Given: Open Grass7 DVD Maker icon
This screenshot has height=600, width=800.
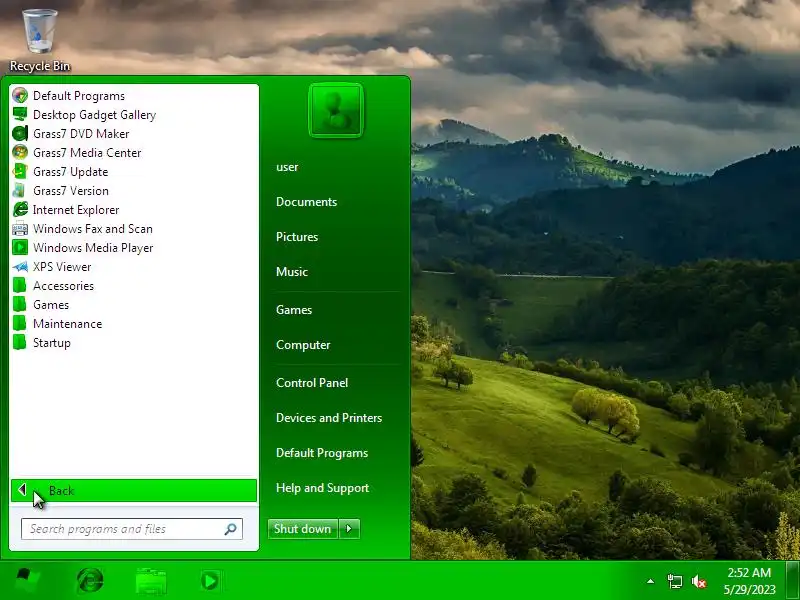Looking at the screenshot, I should point(20,134).
